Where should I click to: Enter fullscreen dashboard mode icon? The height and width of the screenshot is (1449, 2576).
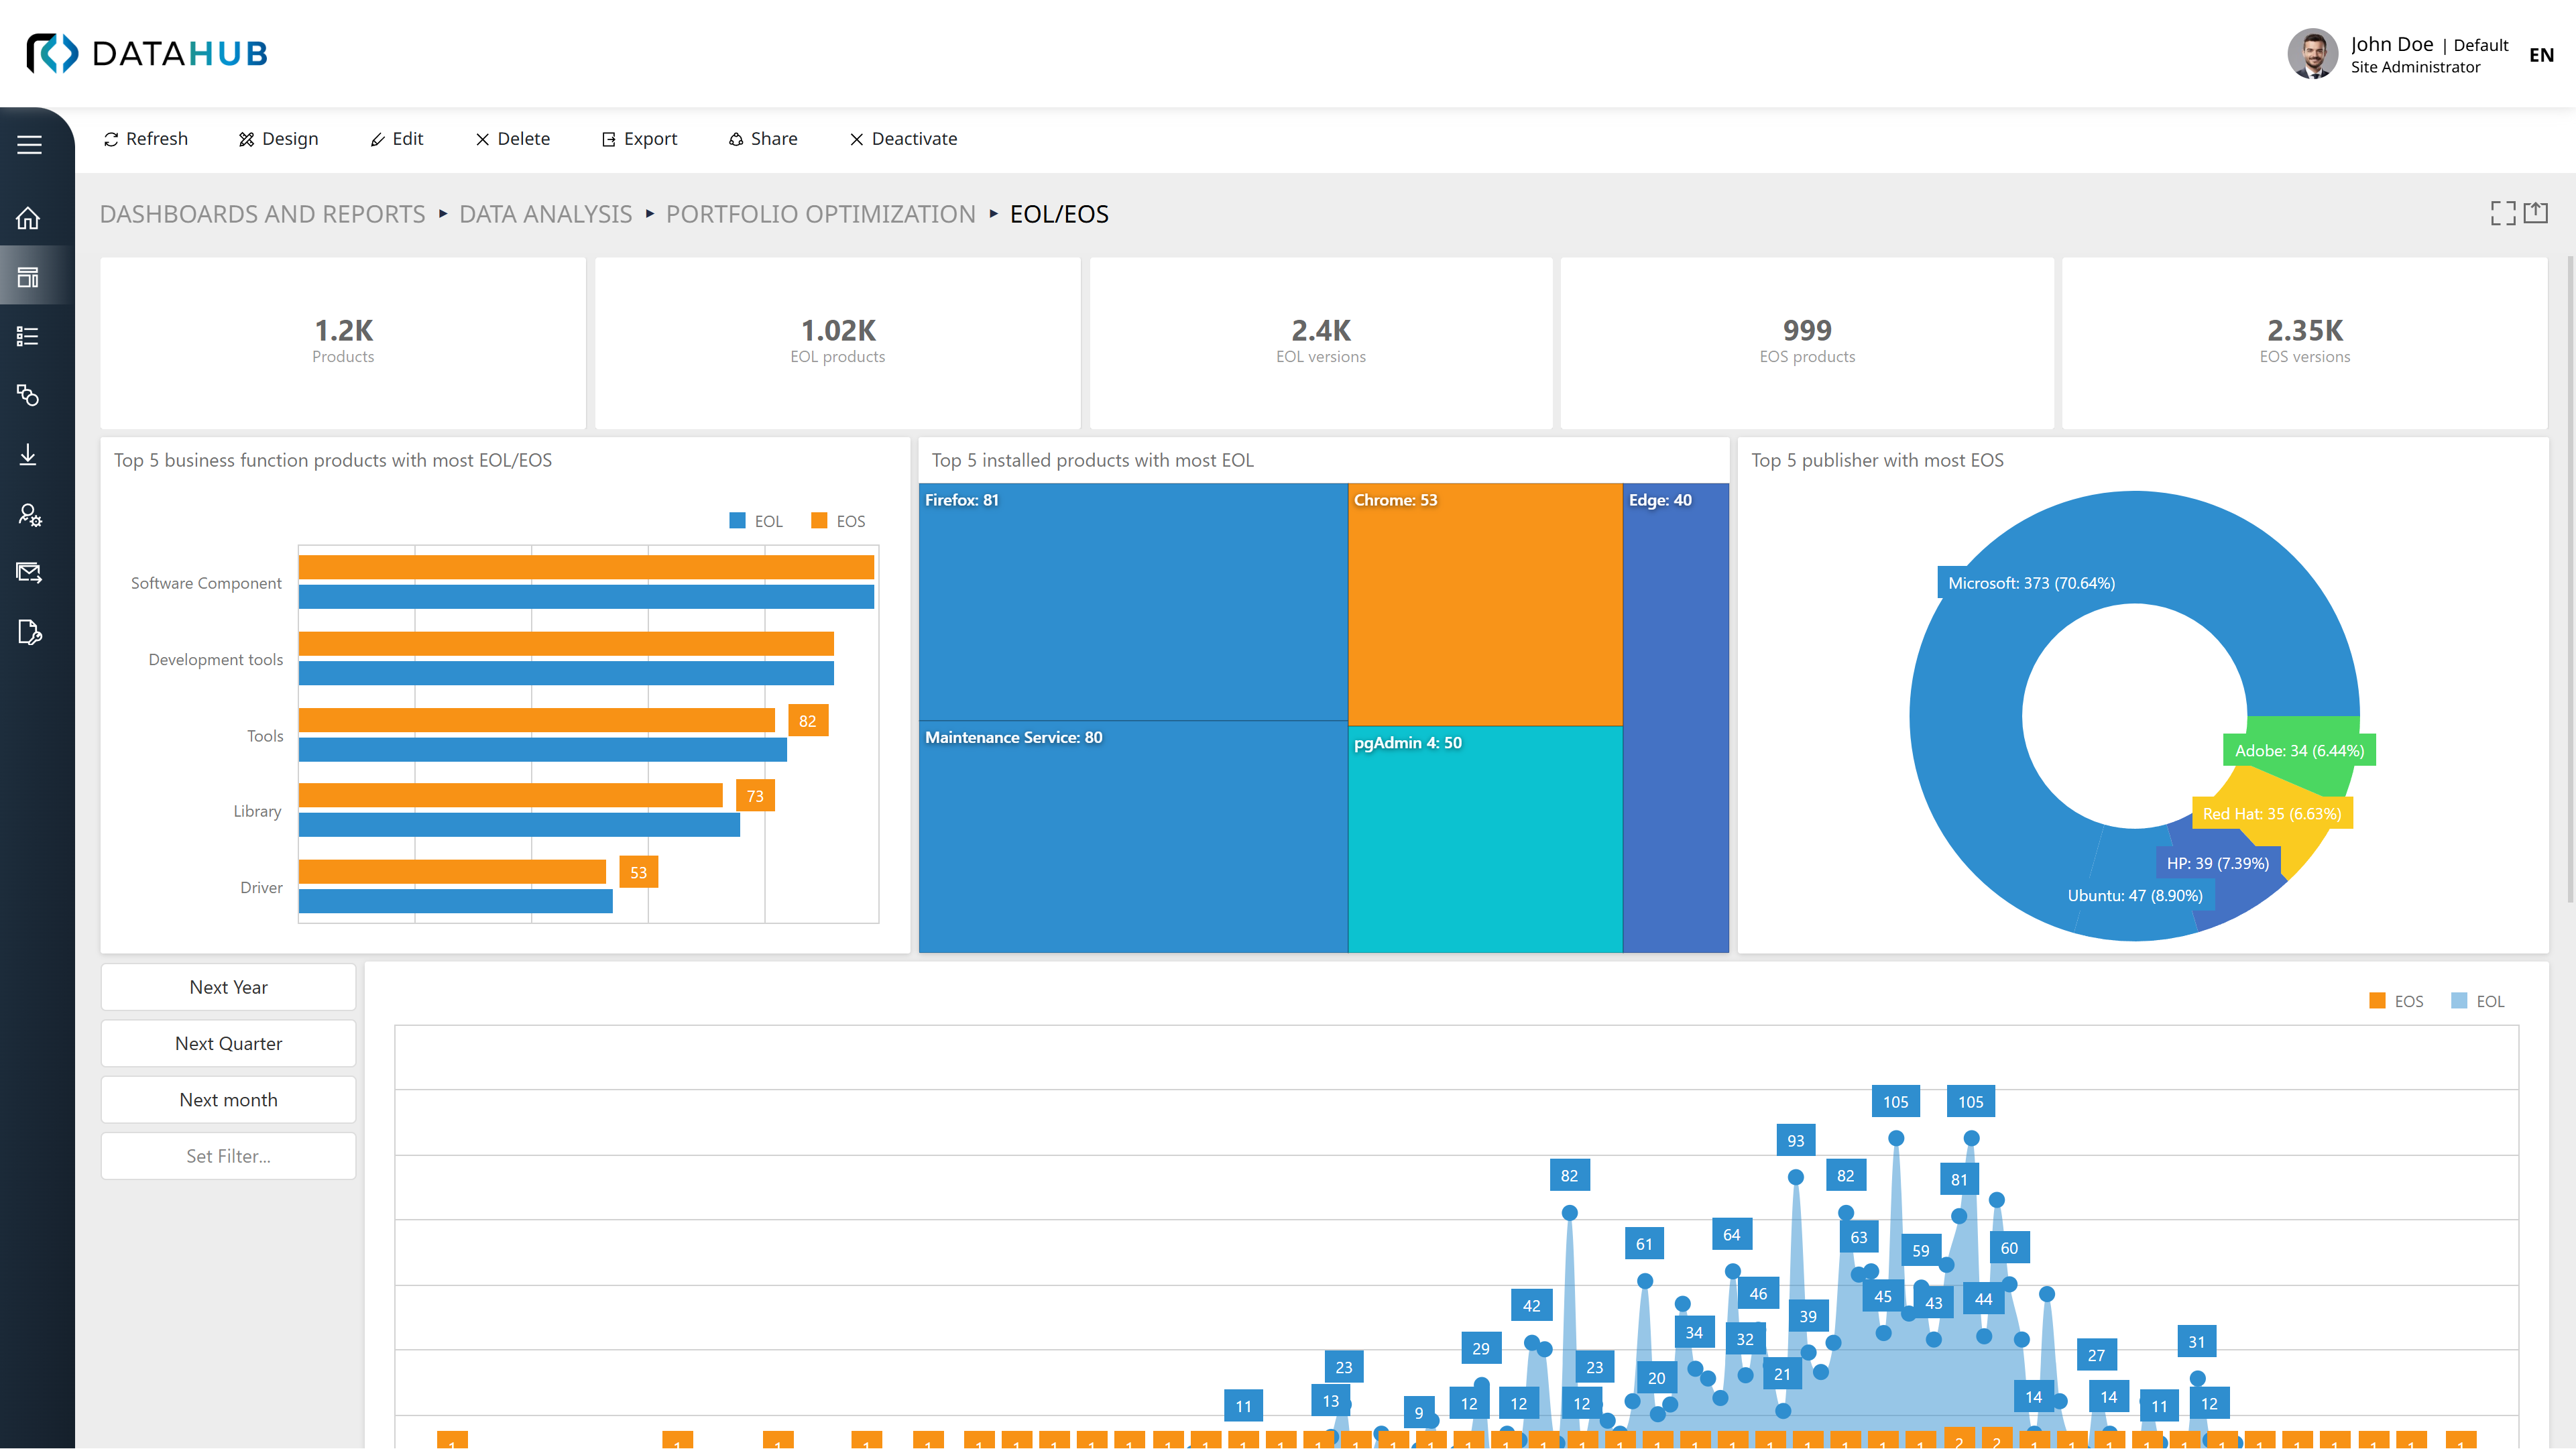(x=2503, y=213)
